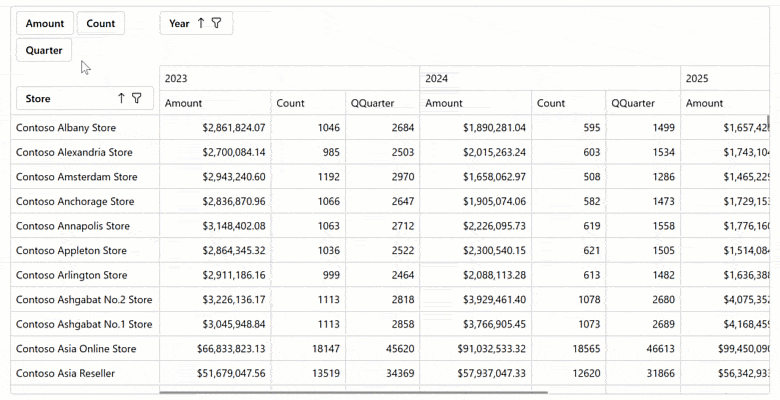Click the 2024 quarter cell 46613
The width and height of the screenshot is (780, 400).
coord(643,349)
